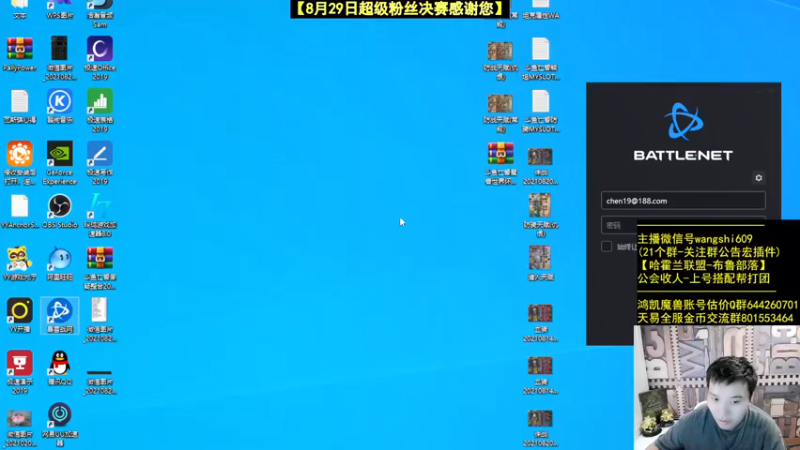Viewport: 800px width, 450px height.
Task: Select the white document WeChat image beside Battle.net shortcut
Action: [100, 320]
